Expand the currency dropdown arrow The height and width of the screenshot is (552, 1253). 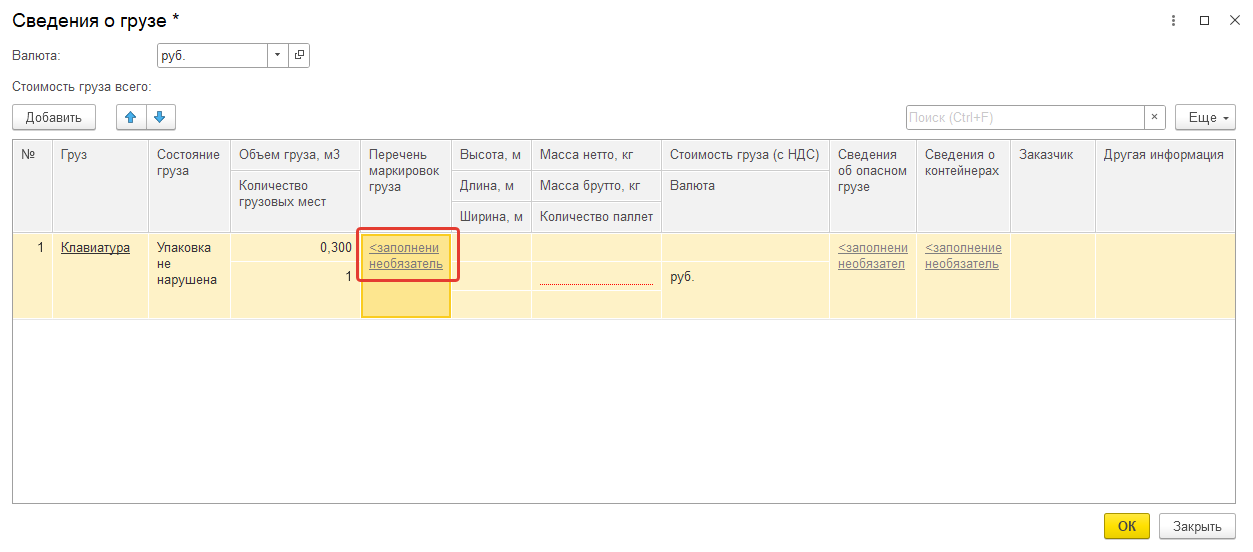tap(278, 55)
